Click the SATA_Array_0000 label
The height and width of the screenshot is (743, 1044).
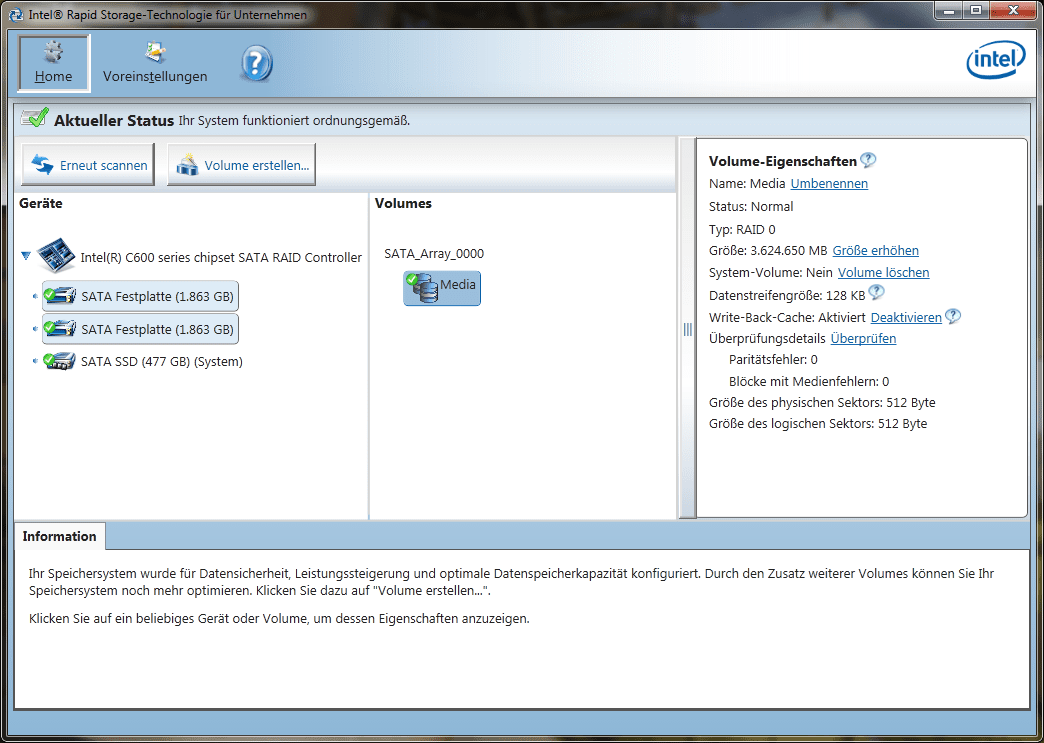[434, 254]
